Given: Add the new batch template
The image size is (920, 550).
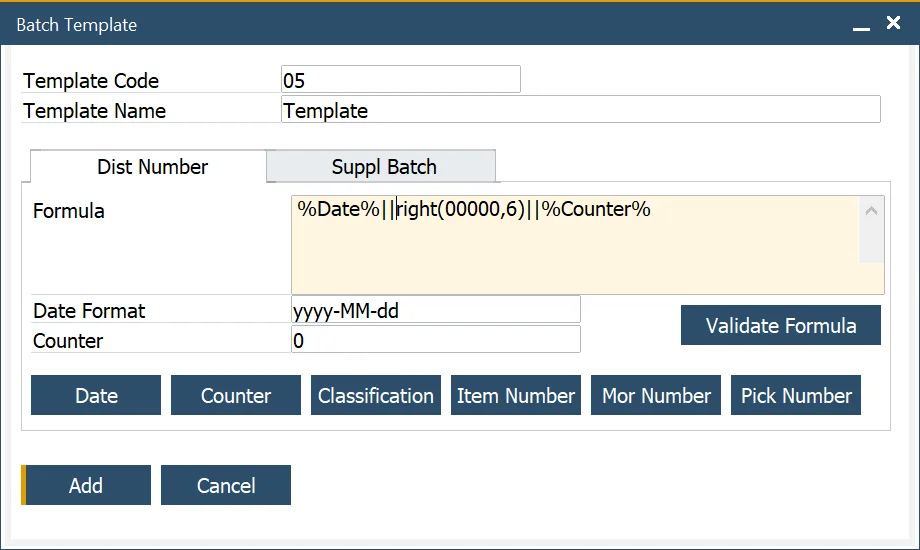Looking at the screenshot, I should click(x=86, y=486).
